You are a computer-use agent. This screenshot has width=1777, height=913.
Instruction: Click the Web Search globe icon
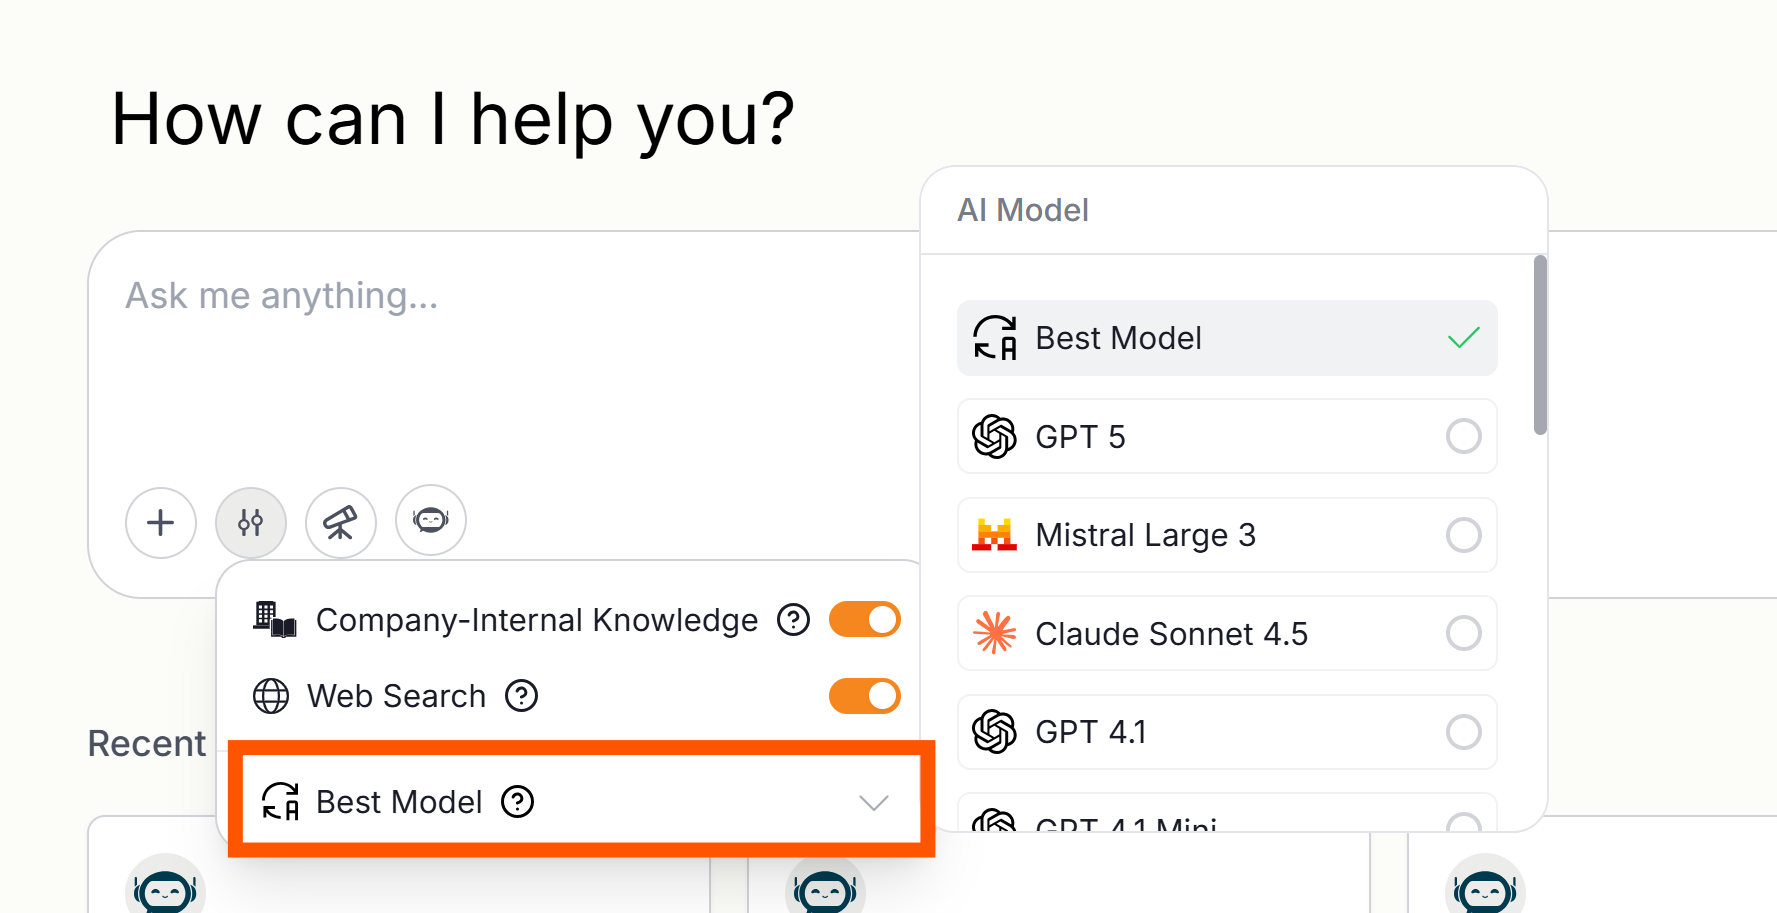[x=271, y=695]
